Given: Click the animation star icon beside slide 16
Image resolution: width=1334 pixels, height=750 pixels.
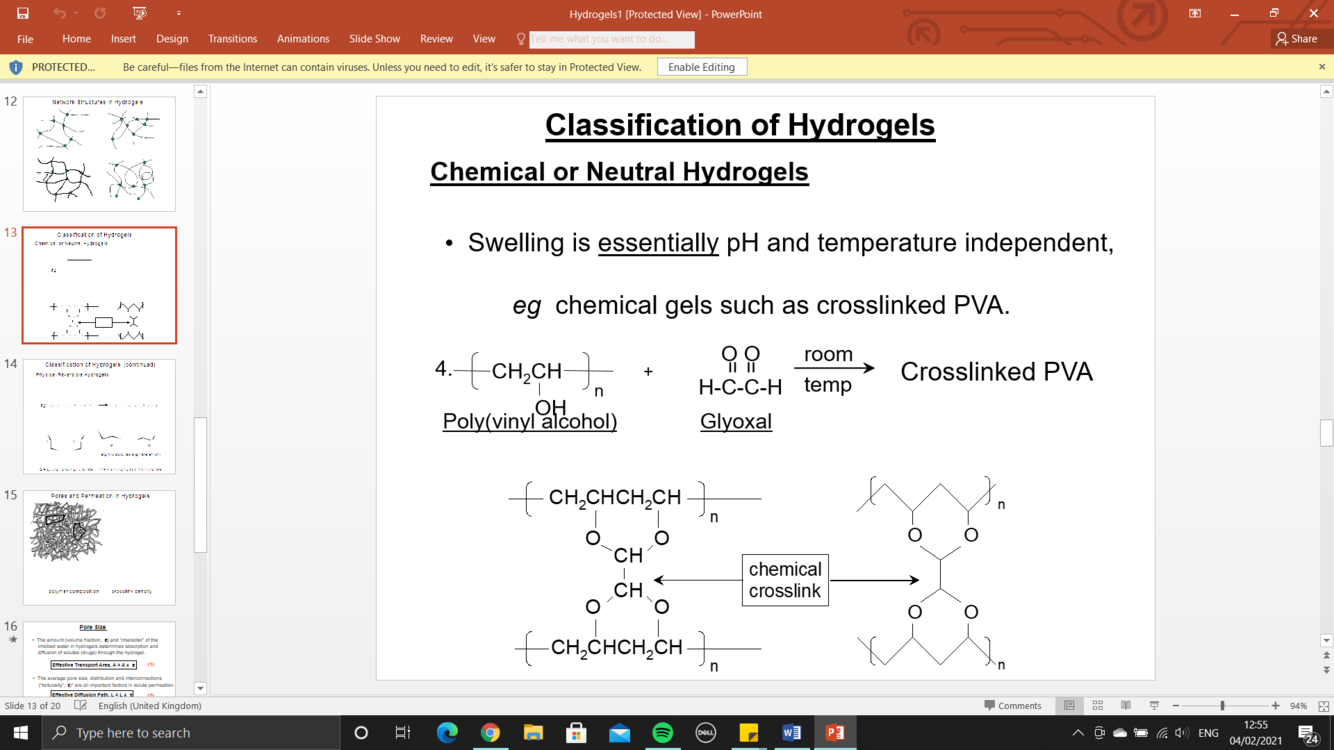Looking at the screenshot, I should coord(12,640).
